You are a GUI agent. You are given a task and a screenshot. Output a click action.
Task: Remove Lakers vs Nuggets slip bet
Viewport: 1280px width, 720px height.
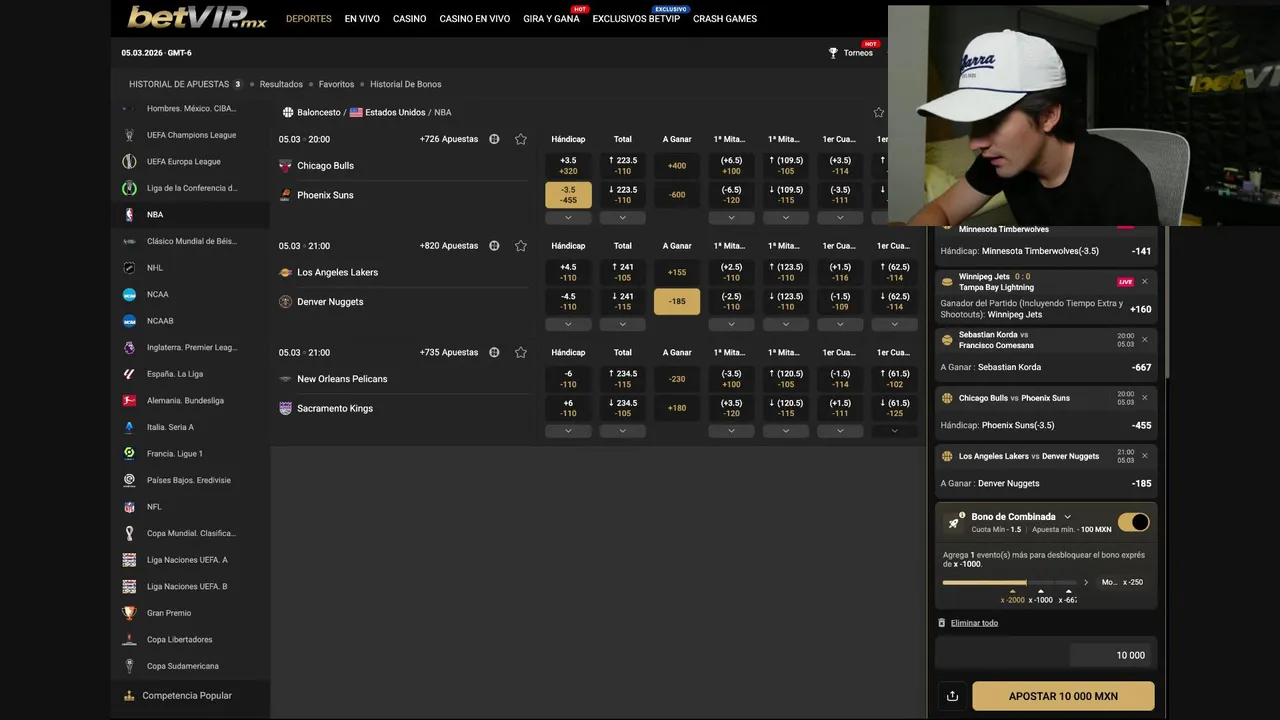click(x=1145, y=456)
